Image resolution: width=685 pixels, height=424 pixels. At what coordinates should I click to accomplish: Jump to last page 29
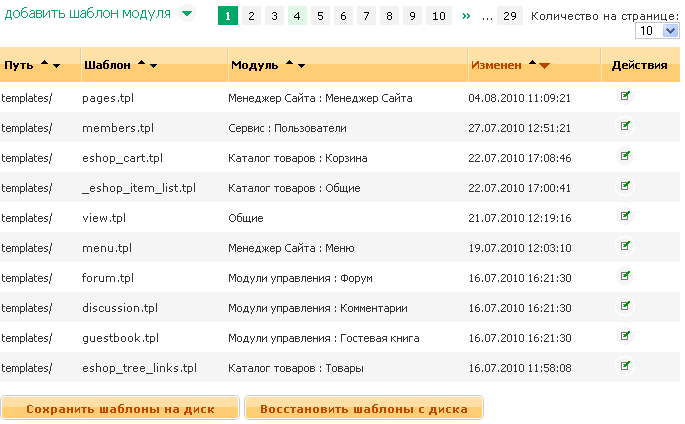(510, 16)
